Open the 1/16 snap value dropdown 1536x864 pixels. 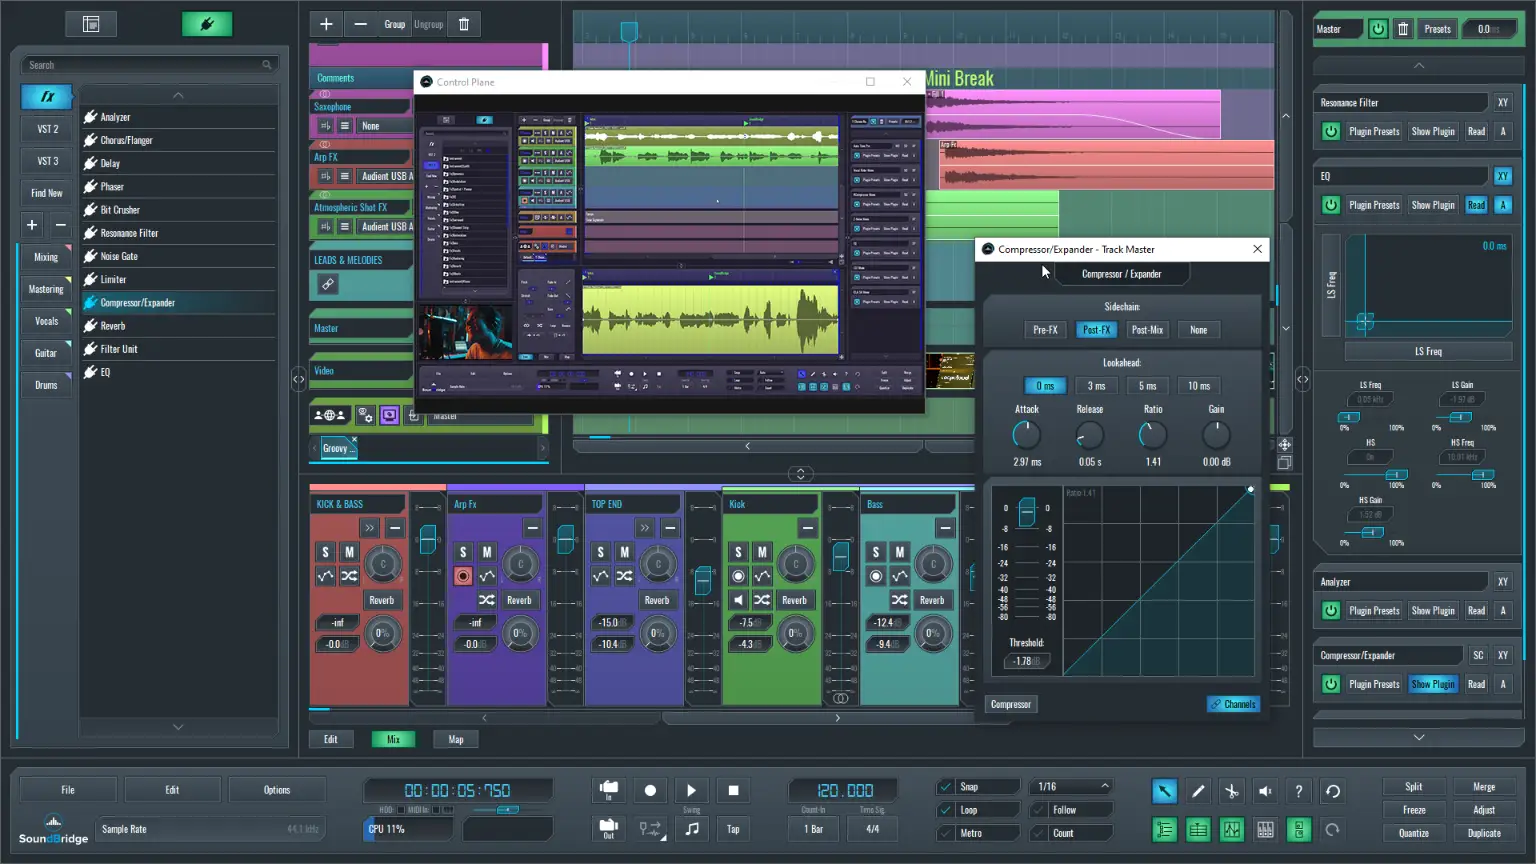pyautogui.click(x=1072, y=787)
